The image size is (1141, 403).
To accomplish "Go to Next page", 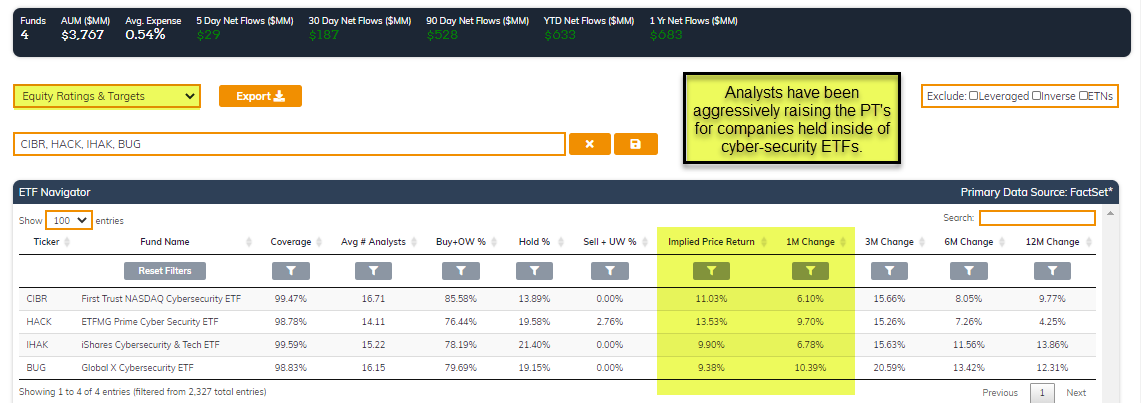I will [1076, 393].
